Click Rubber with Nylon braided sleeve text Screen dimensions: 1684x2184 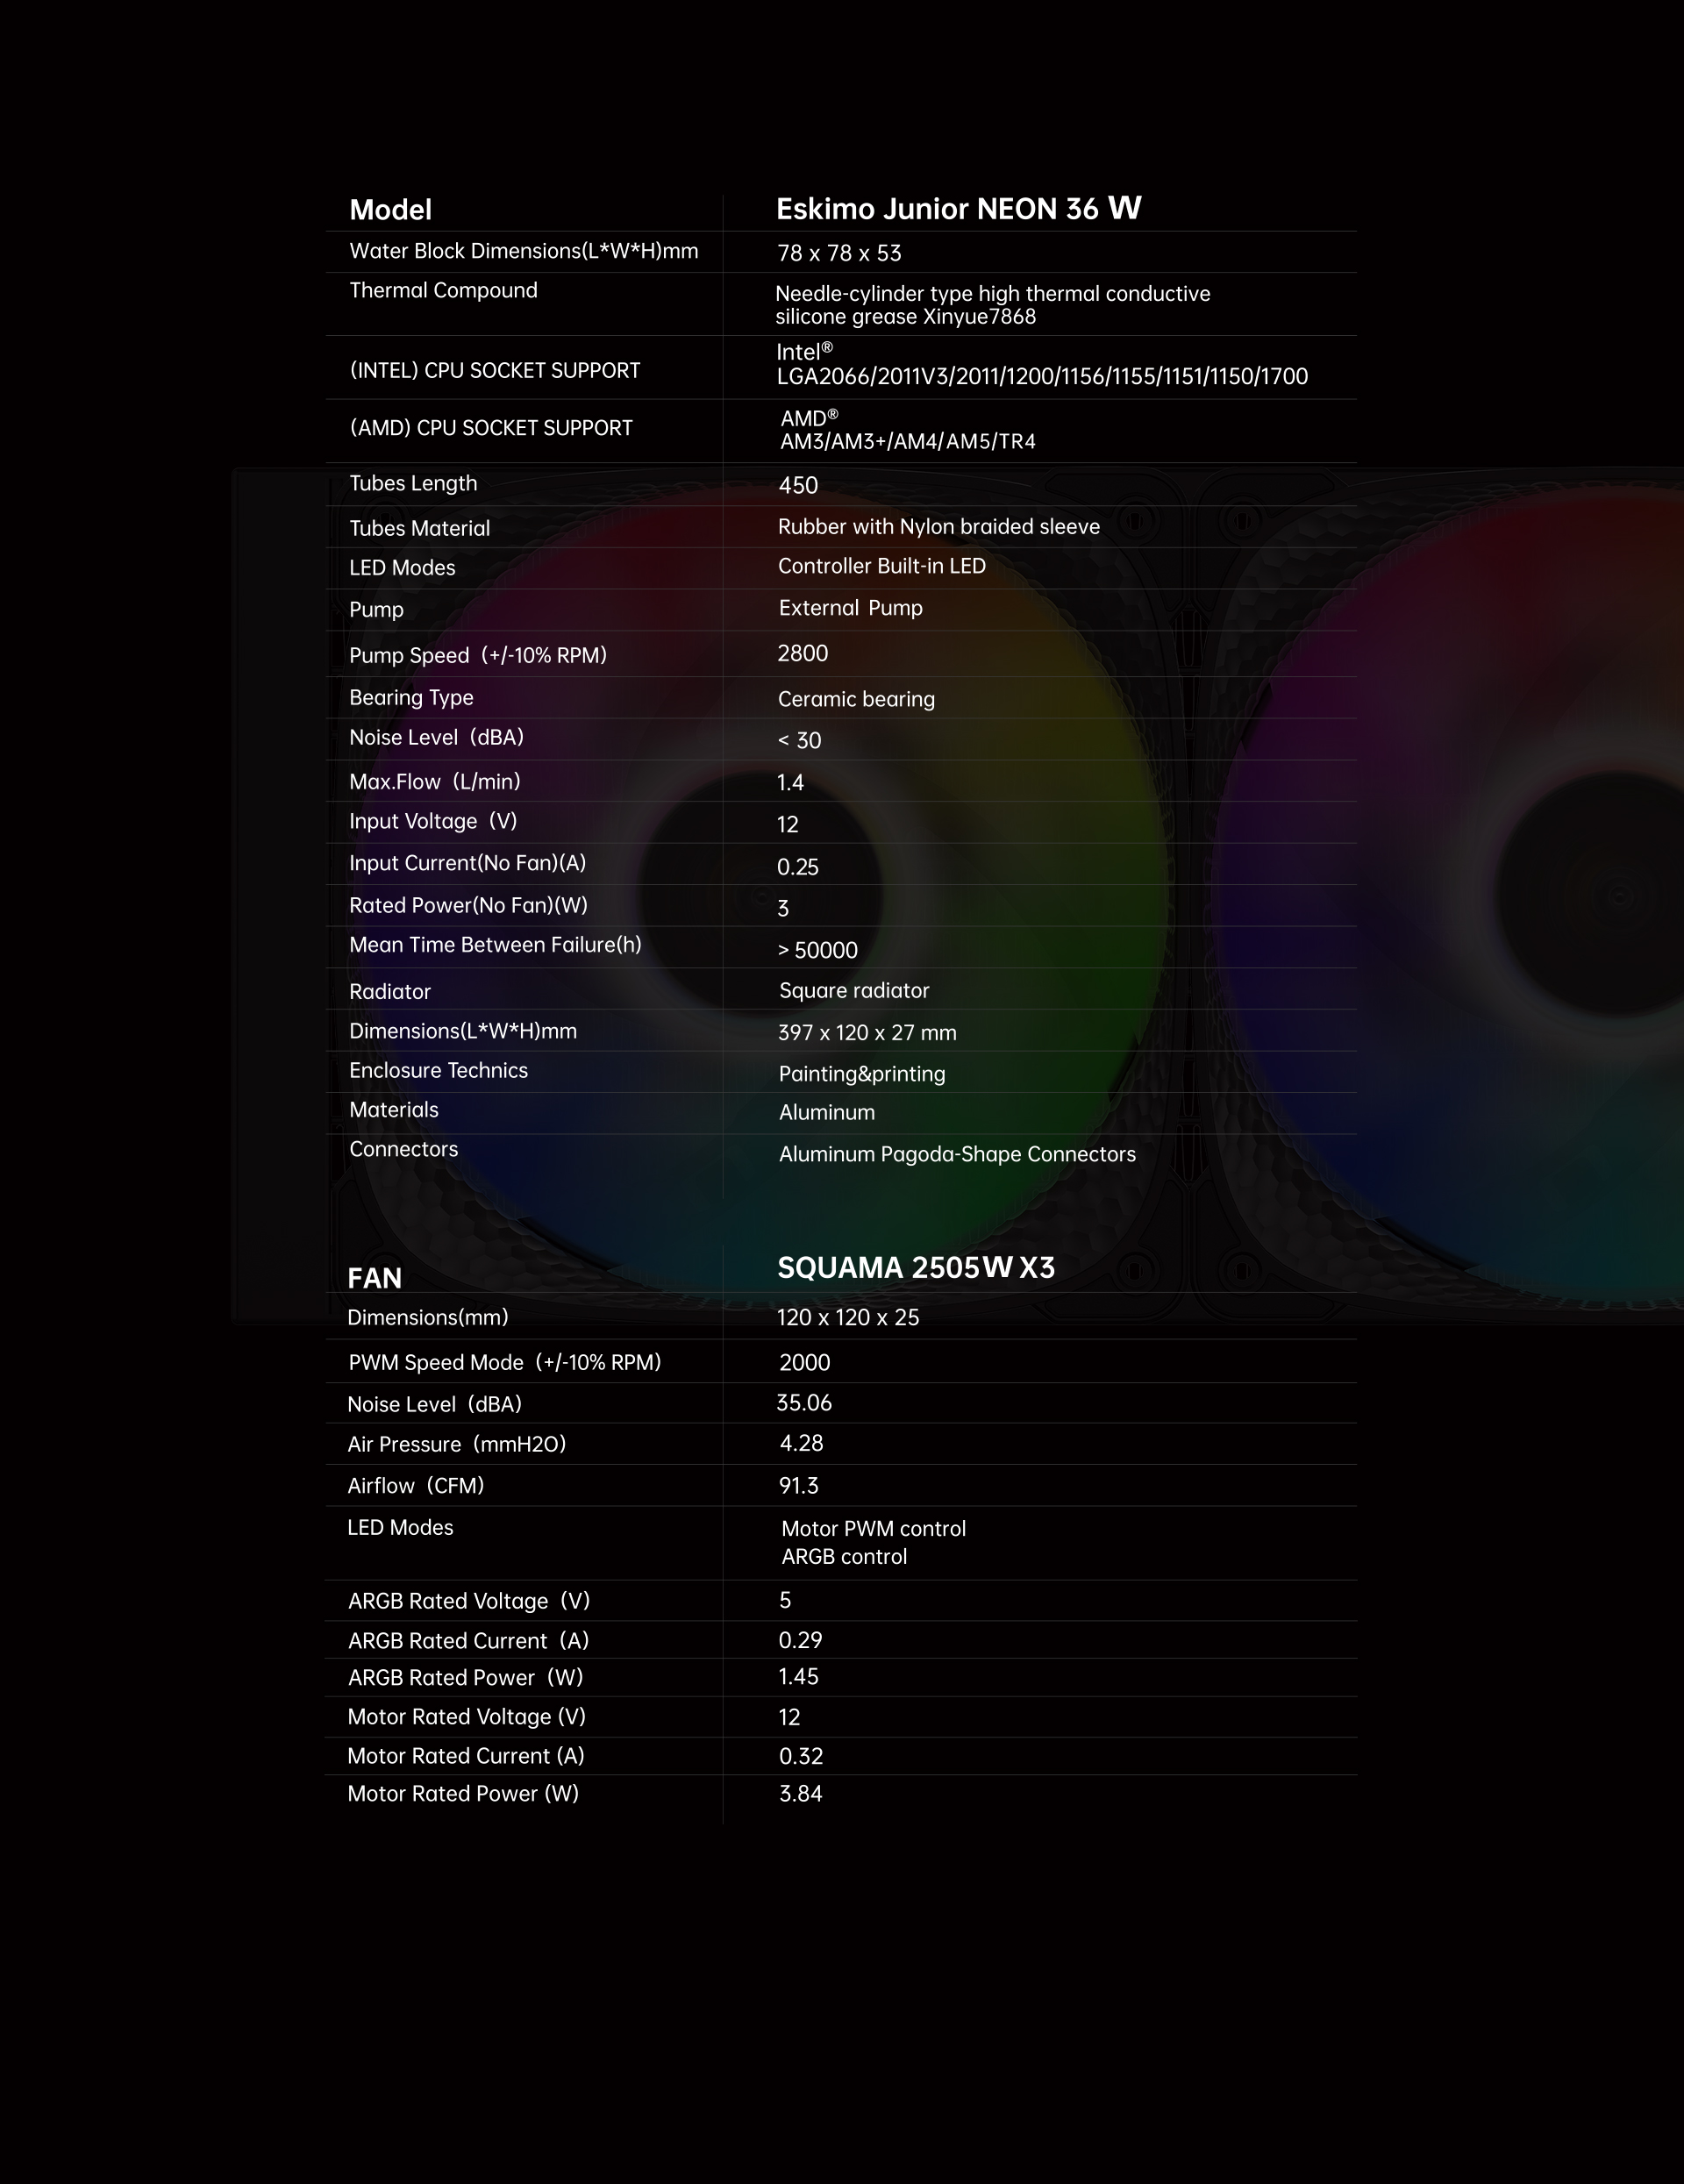click(938, 527)
